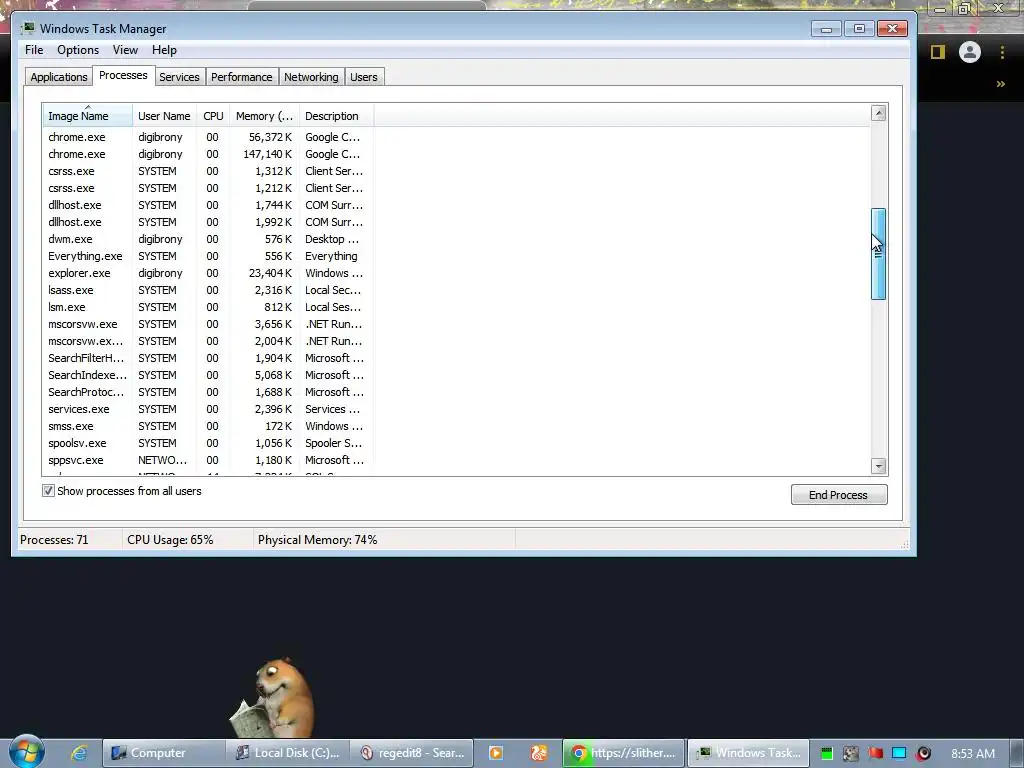Click the process list scroll down arrow
This screenshot has height=768, width=1024.
pyautogui.click(x=878, y=466)
